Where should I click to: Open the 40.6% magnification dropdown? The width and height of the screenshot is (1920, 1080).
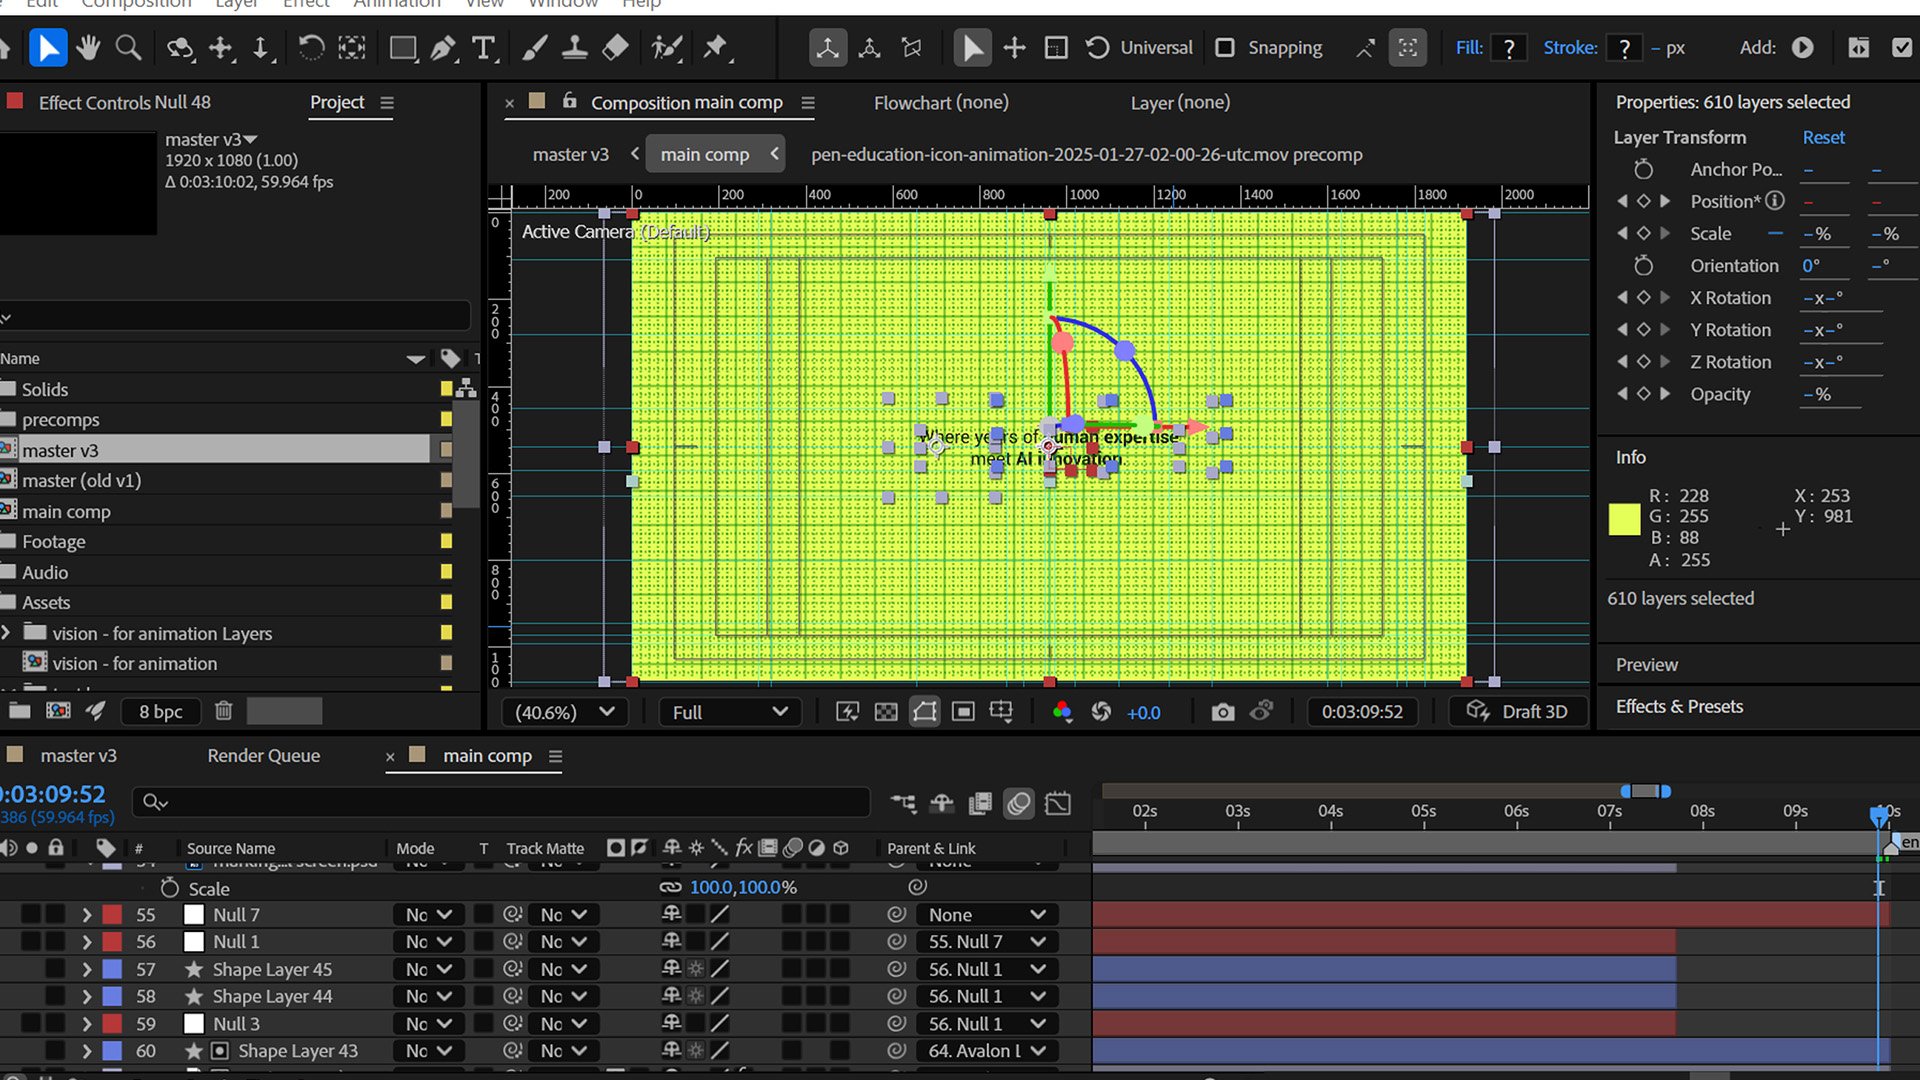564,712
